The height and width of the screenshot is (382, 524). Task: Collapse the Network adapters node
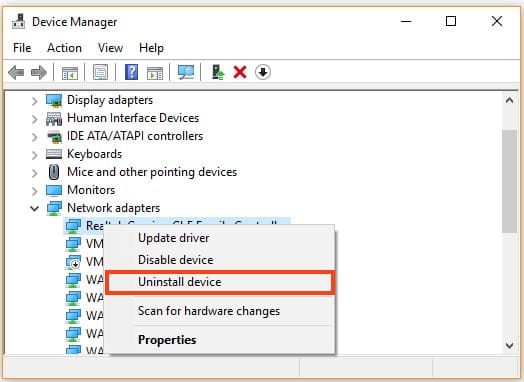(x=34, y=209)
